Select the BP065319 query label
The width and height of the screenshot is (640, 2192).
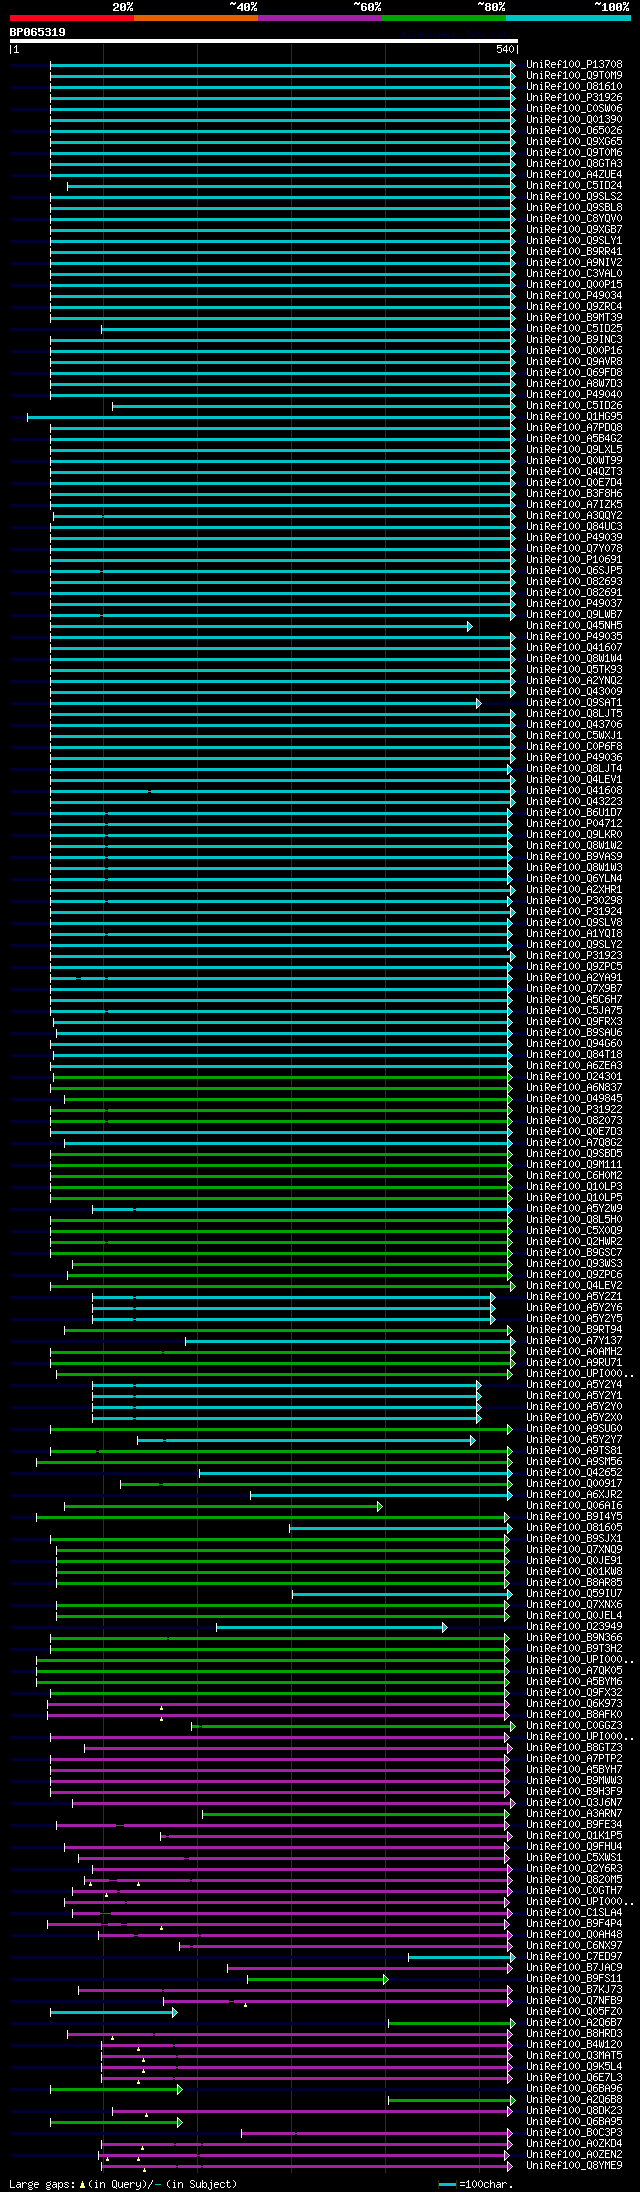coord(38,32)
